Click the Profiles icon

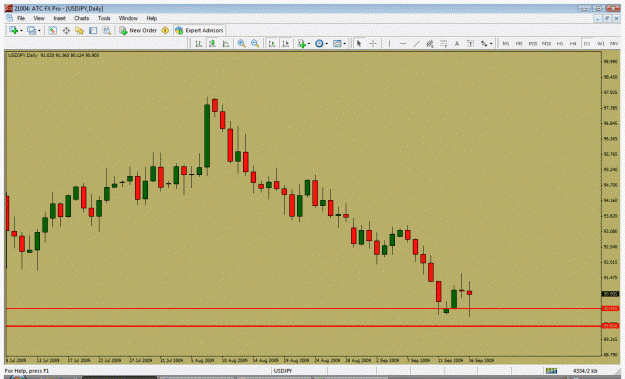pos(31,30)
